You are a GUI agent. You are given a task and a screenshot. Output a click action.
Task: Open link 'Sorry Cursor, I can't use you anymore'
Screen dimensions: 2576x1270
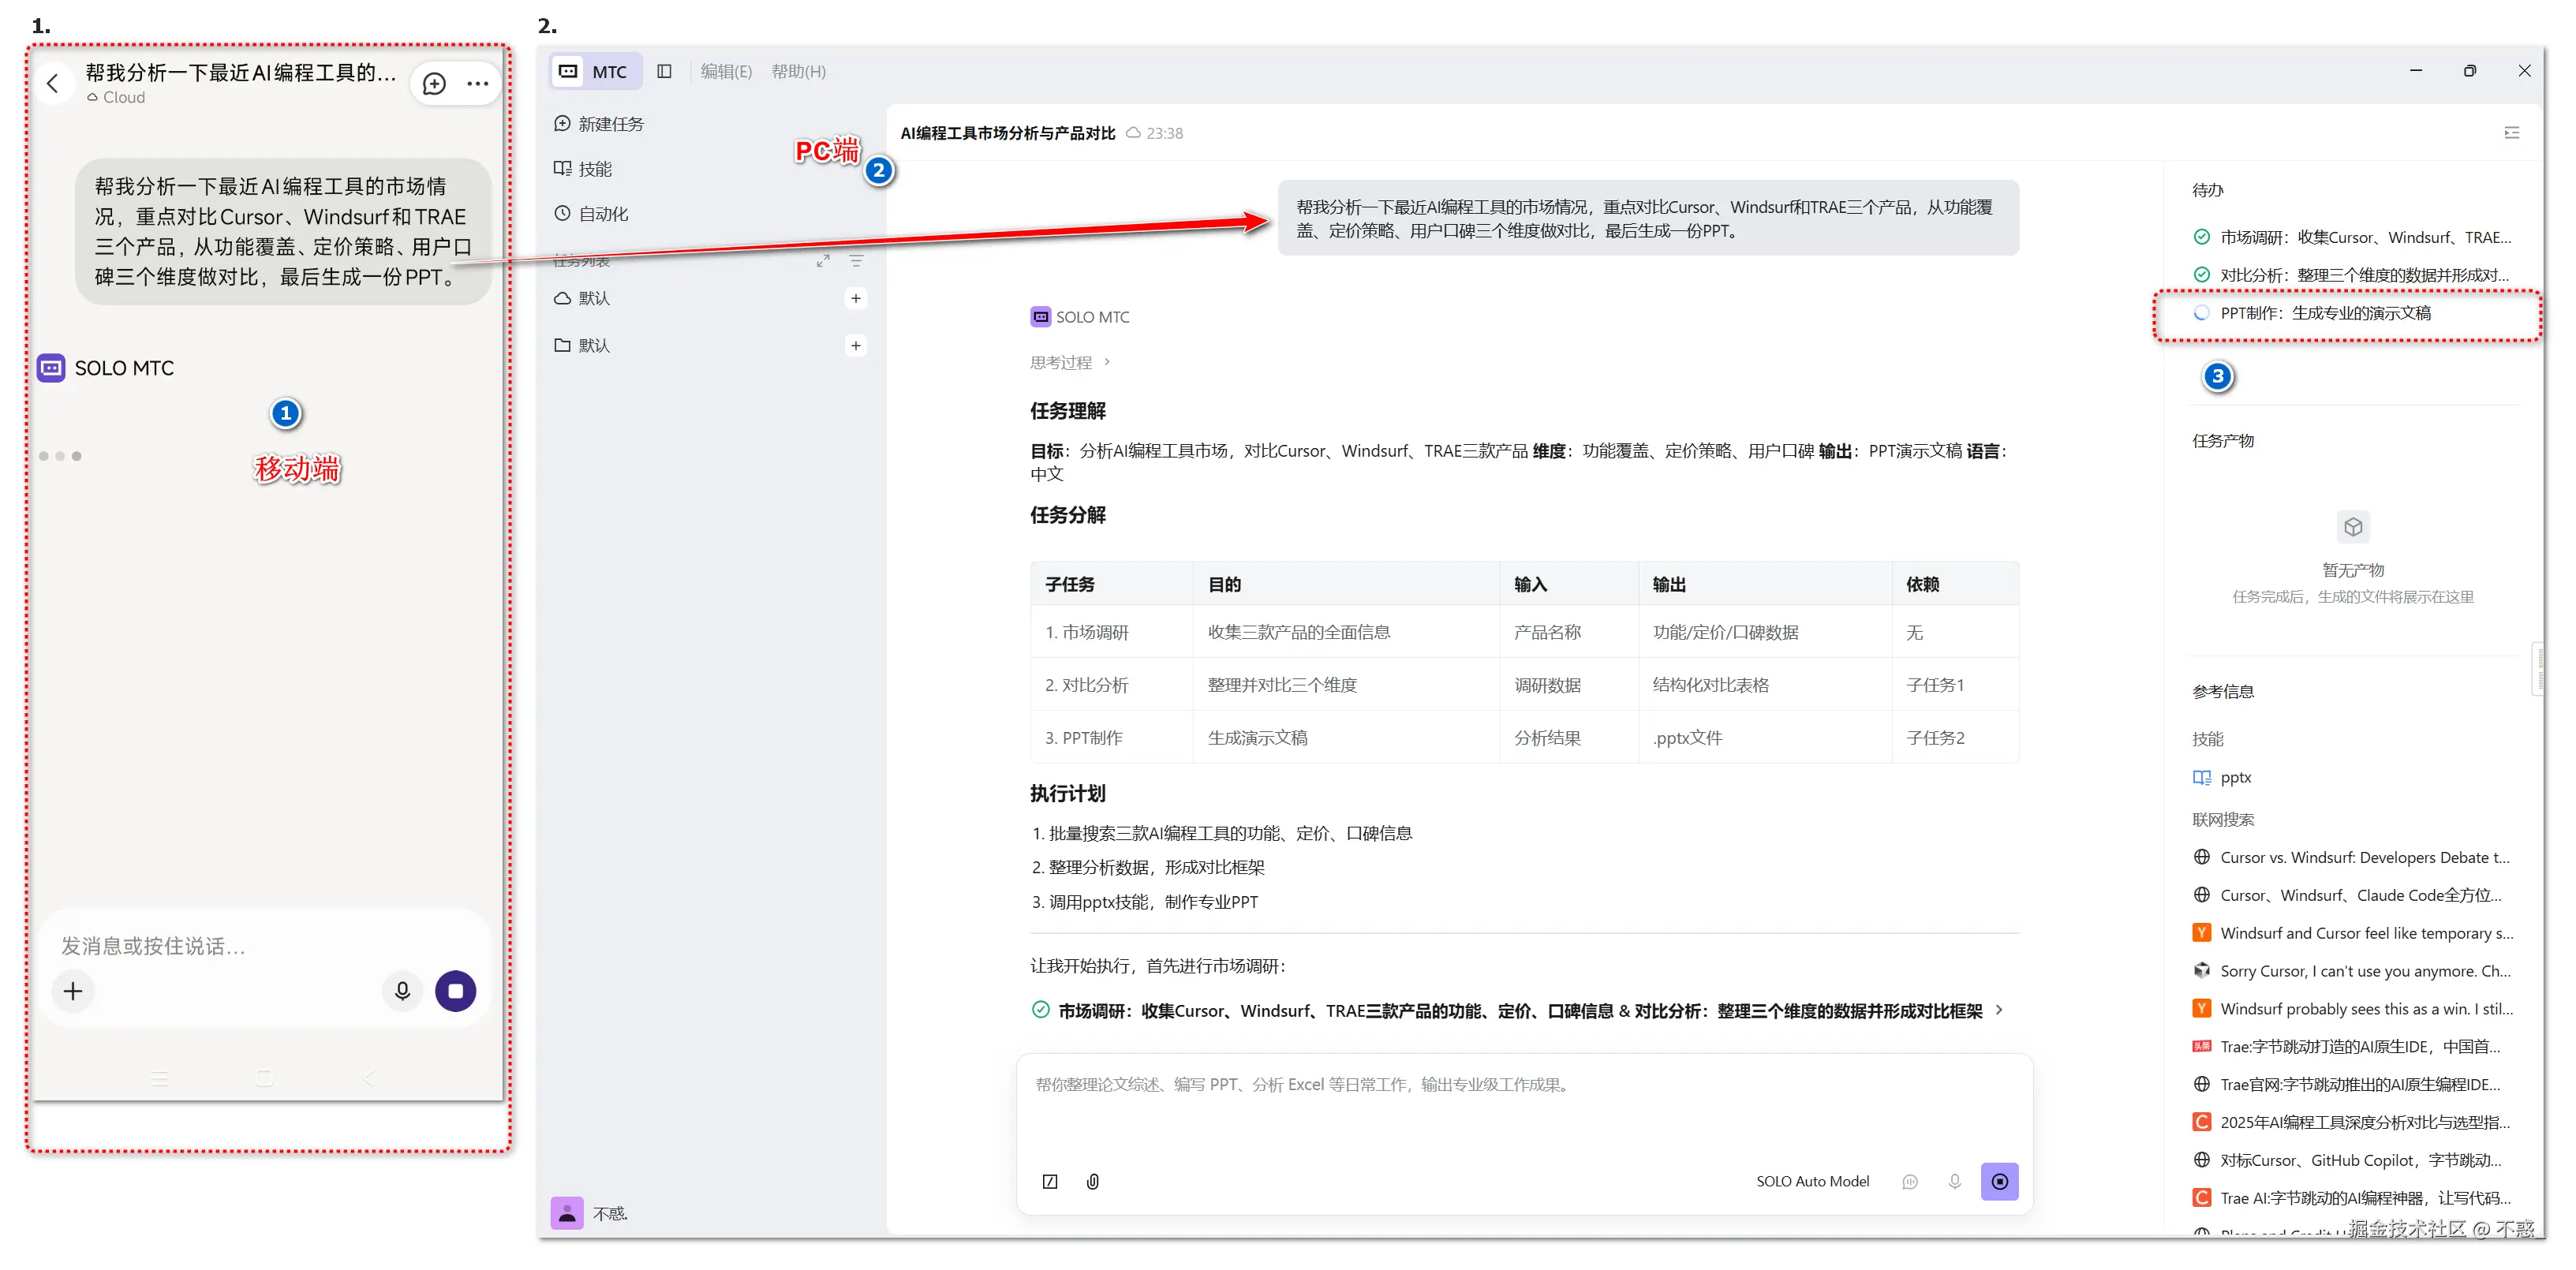point(2352,971)
